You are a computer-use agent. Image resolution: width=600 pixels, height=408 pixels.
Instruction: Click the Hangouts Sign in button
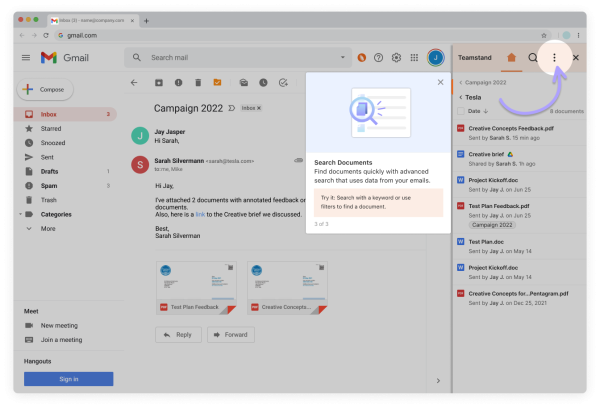68,379
